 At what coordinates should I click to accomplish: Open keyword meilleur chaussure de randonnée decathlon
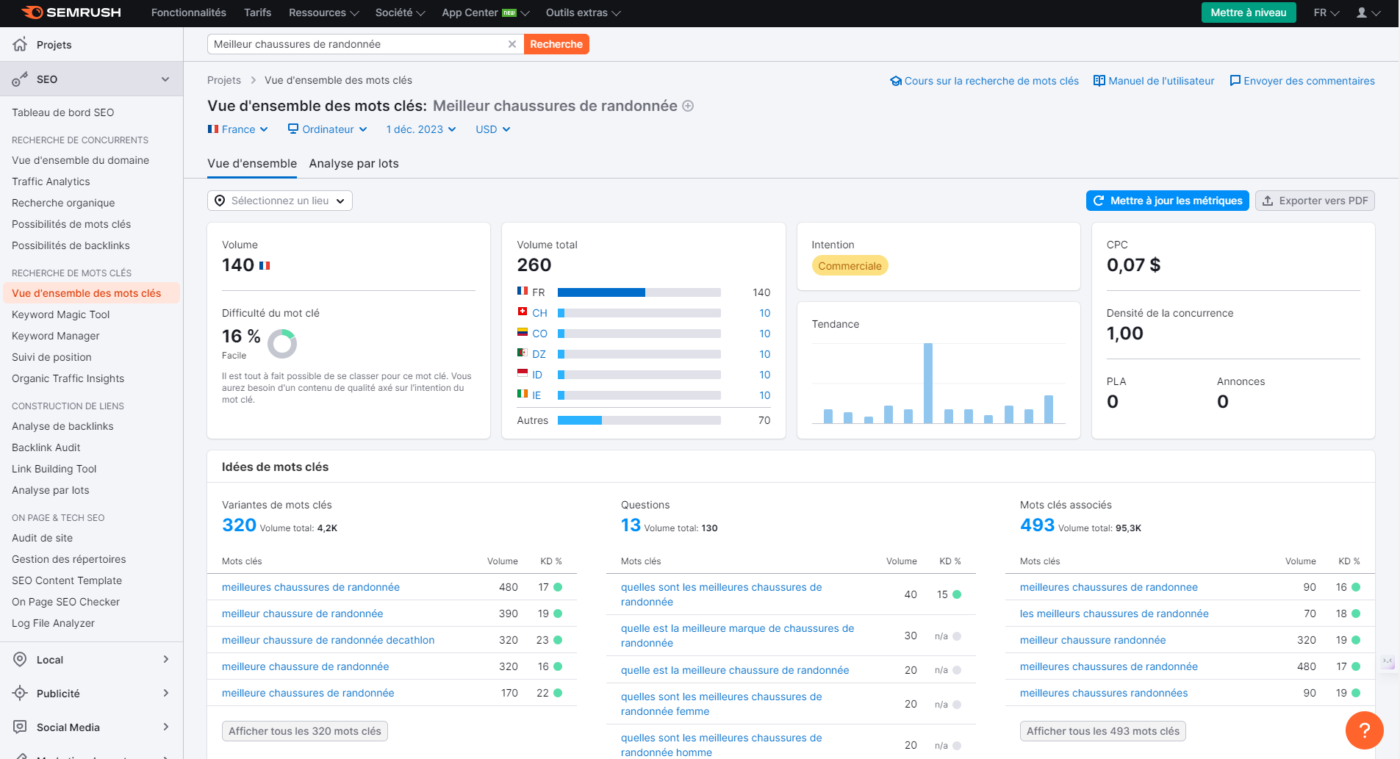click(x=328, y=640)
